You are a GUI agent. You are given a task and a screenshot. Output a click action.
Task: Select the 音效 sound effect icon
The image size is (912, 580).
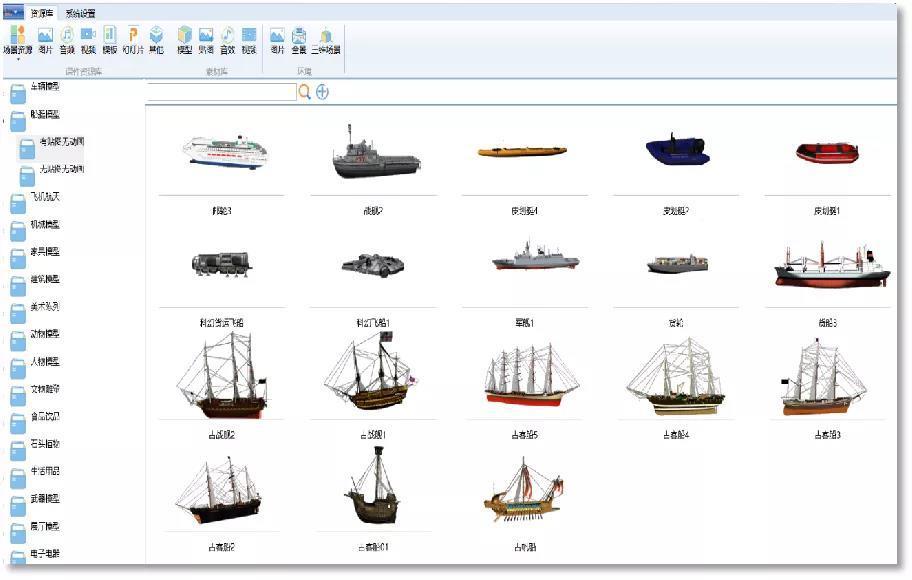(228, 36)
